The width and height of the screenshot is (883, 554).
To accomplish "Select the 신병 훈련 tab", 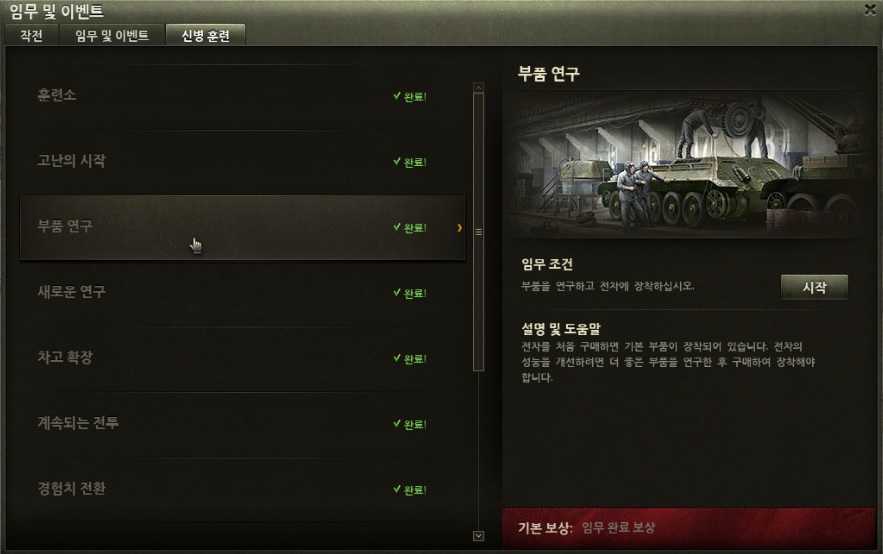I will [x=206, y=35].
